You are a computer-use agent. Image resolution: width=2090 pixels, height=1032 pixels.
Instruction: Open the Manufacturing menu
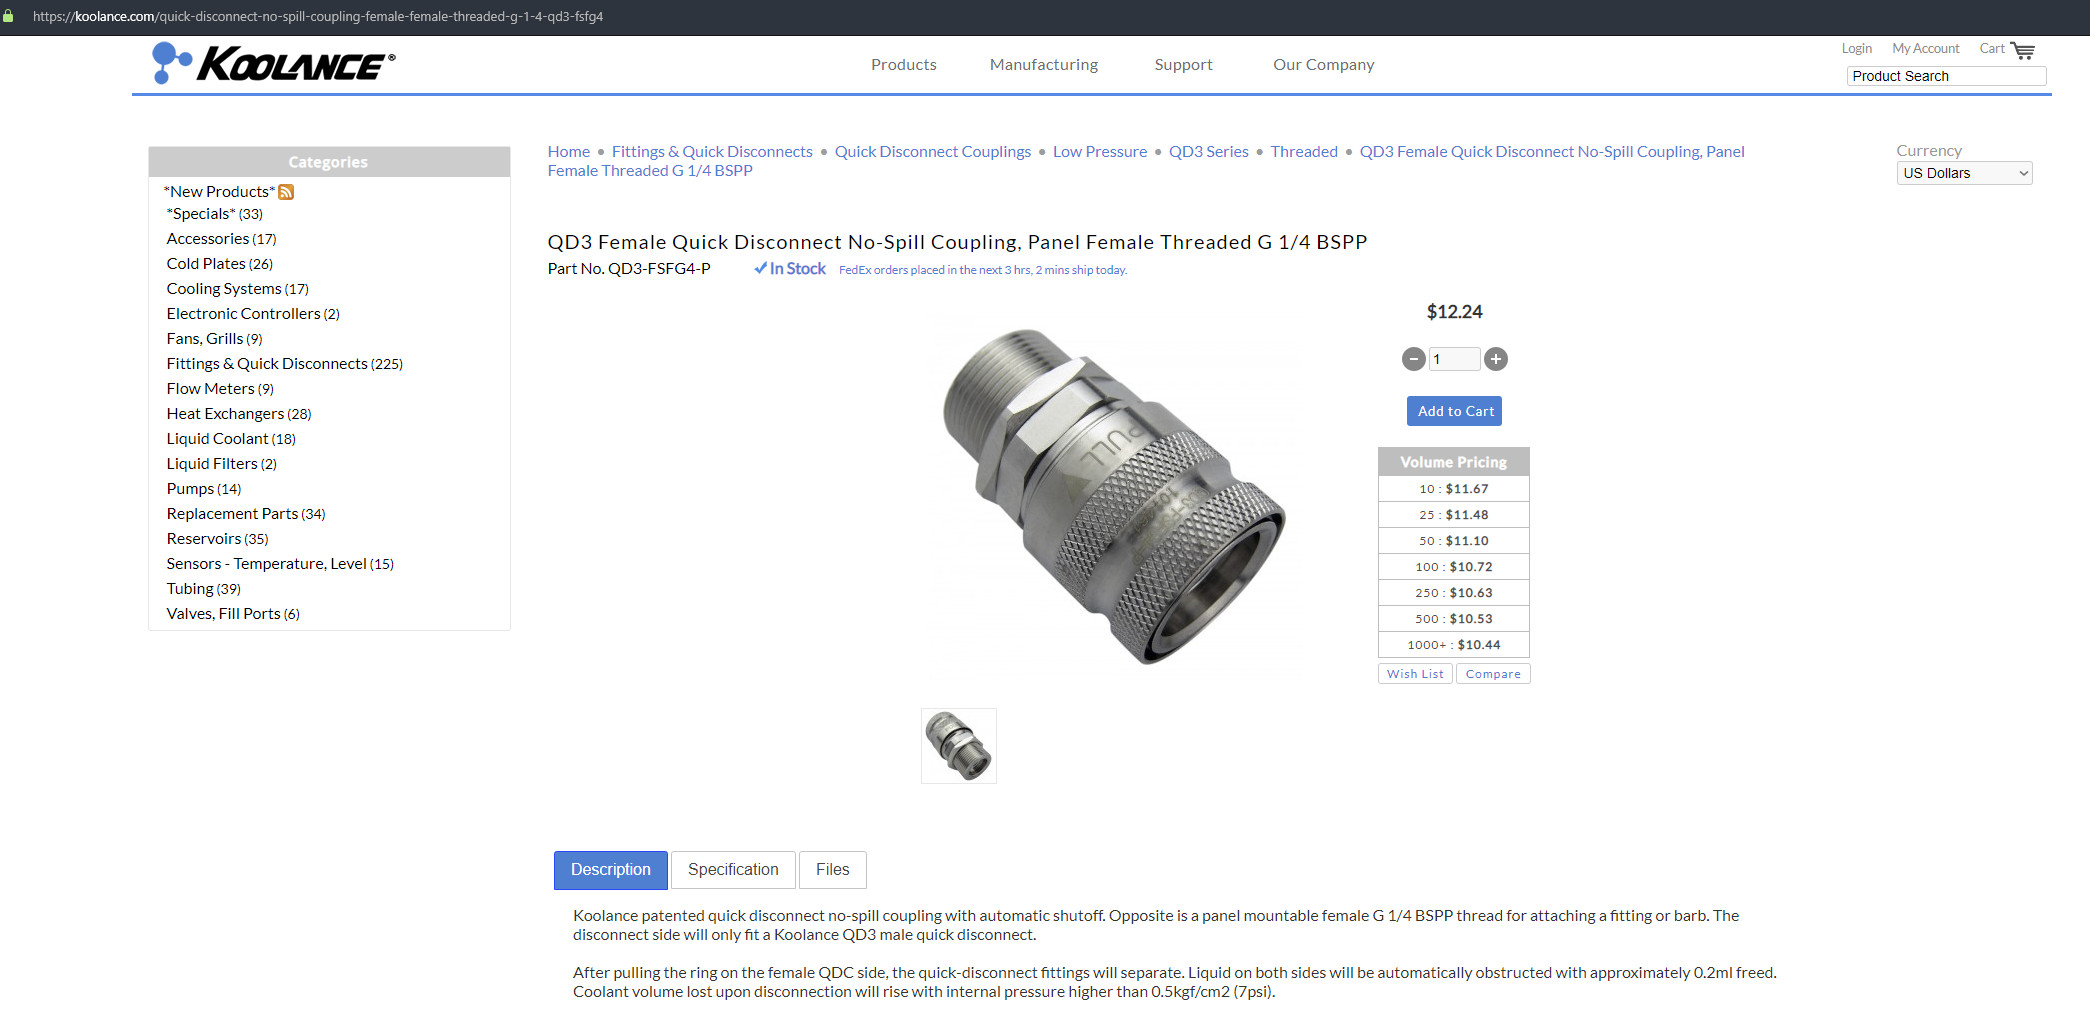coord(1044,65)
